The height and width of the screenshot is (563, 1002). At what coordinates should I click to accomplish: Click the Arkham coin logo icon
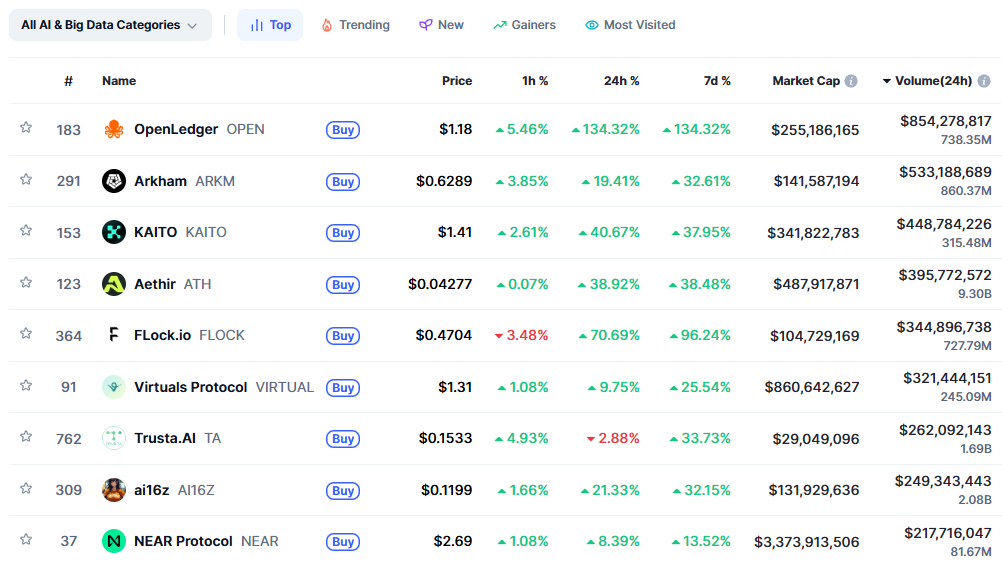point(114,181)
